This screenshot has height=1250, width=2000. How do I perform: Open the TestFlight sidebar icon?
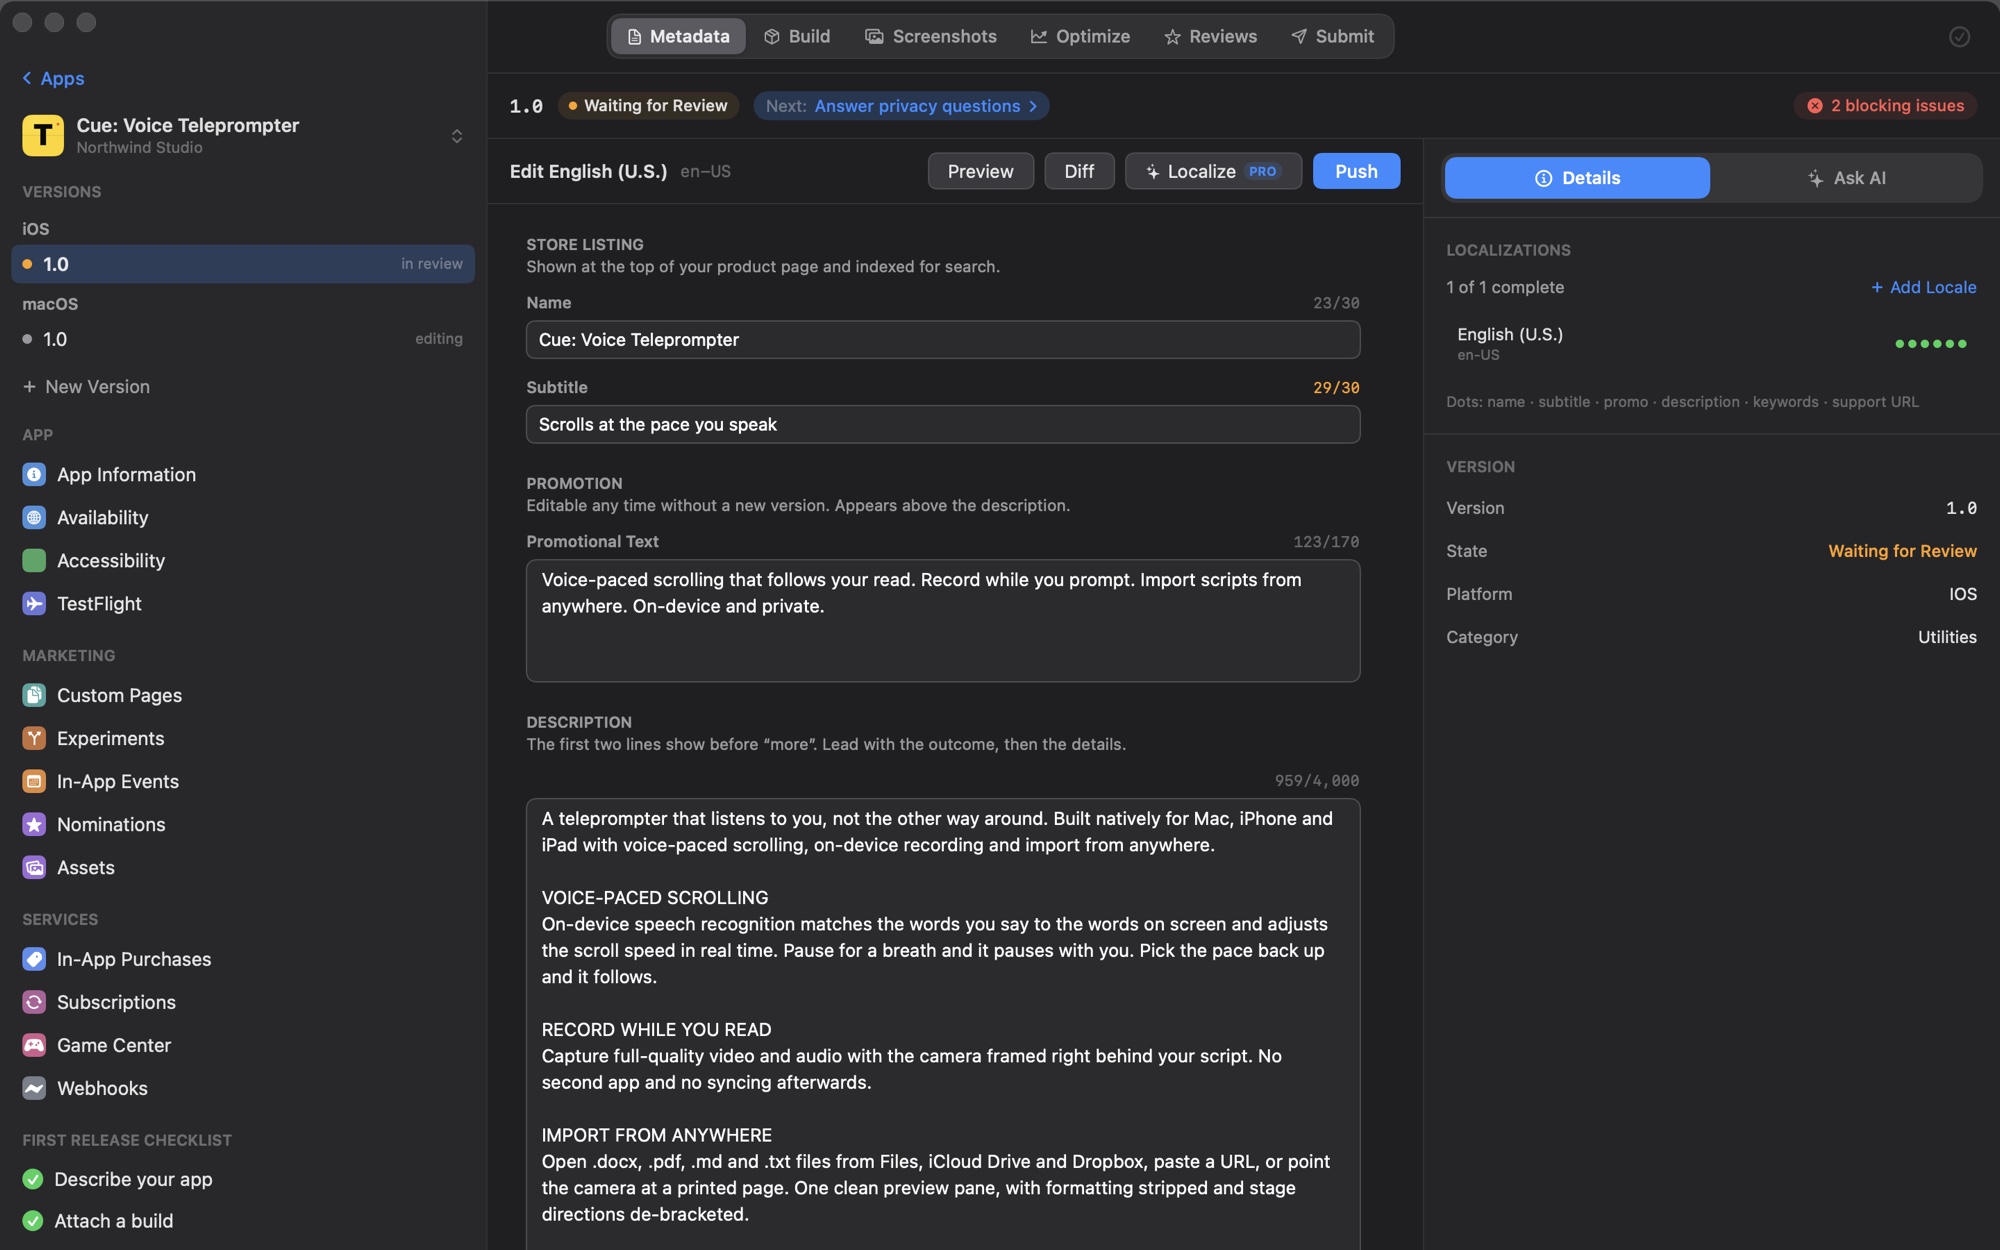[x=34, y=603]
